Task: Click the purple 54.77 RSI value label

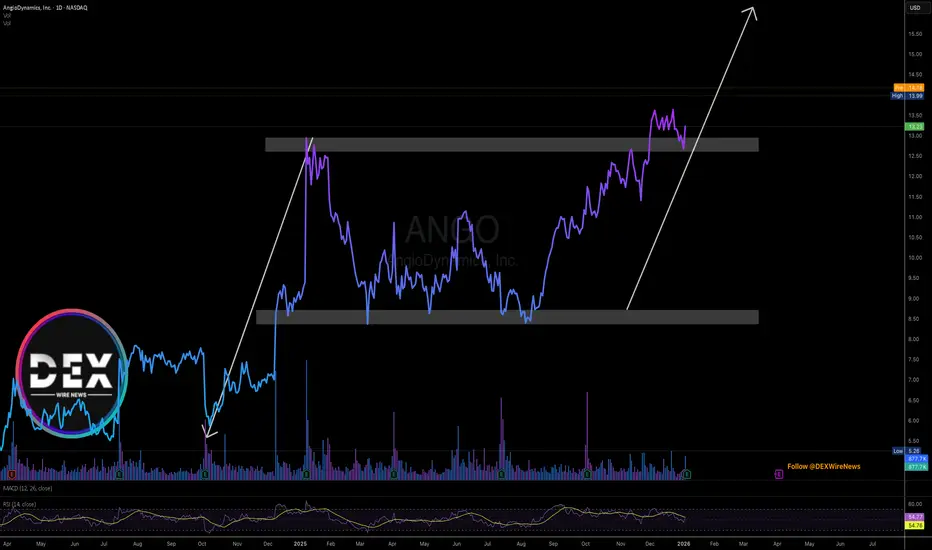Action: pyautogui.click(x=915, y=517)
